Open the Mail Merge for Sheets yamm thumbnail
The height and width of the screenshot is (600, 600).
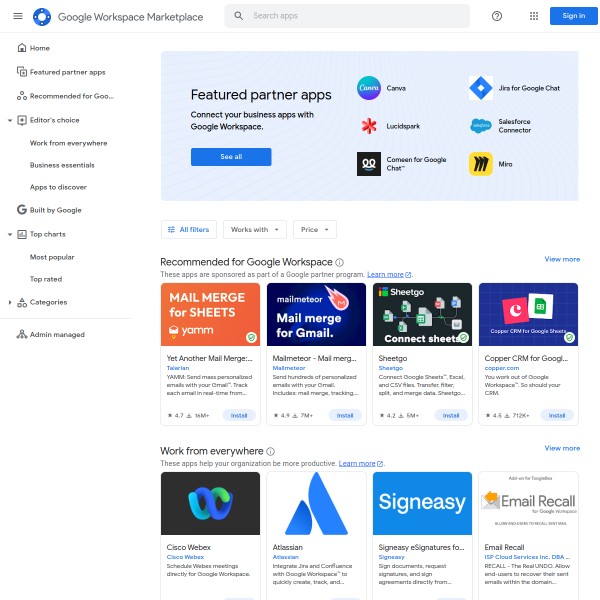coord(210,315)
